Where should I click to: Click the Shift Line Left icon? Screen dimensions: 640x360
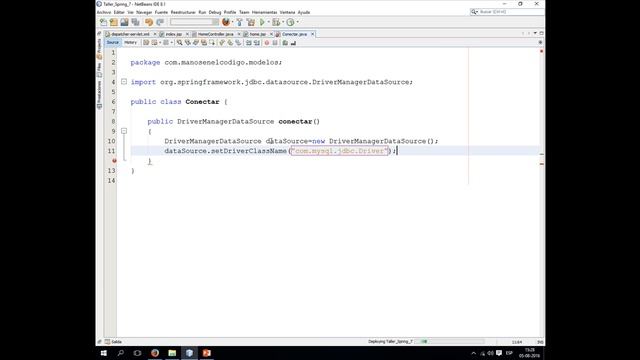point(249,42)
